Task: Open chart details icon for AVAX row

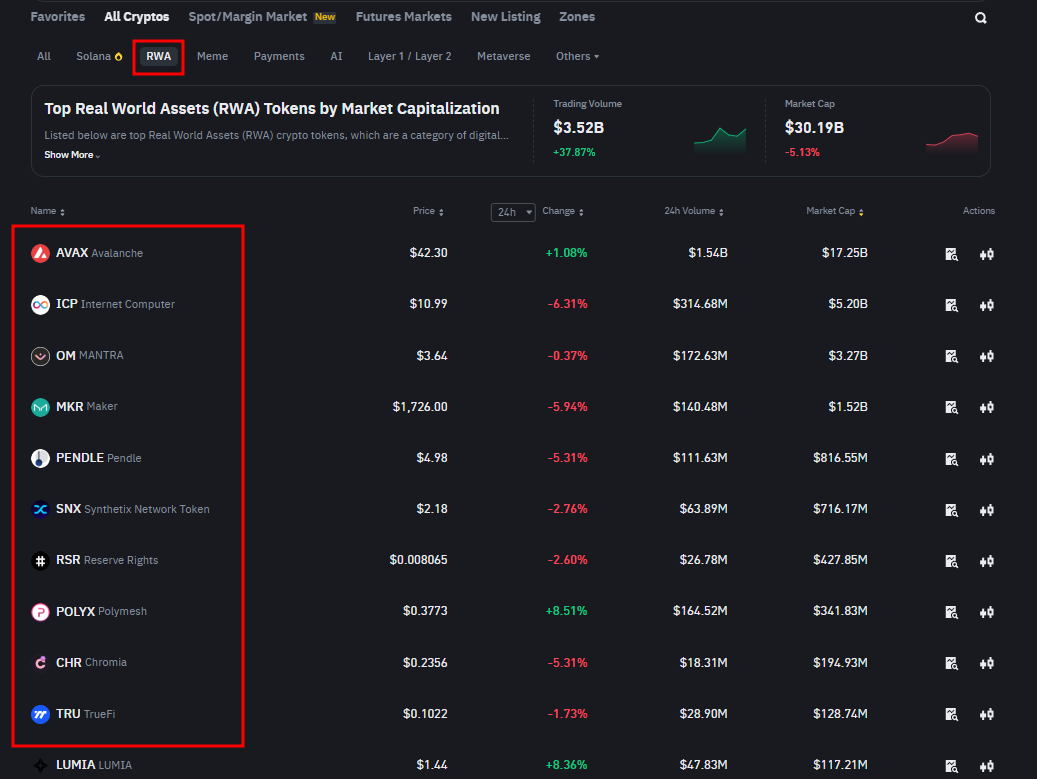Action: click(x=951, y=254)
